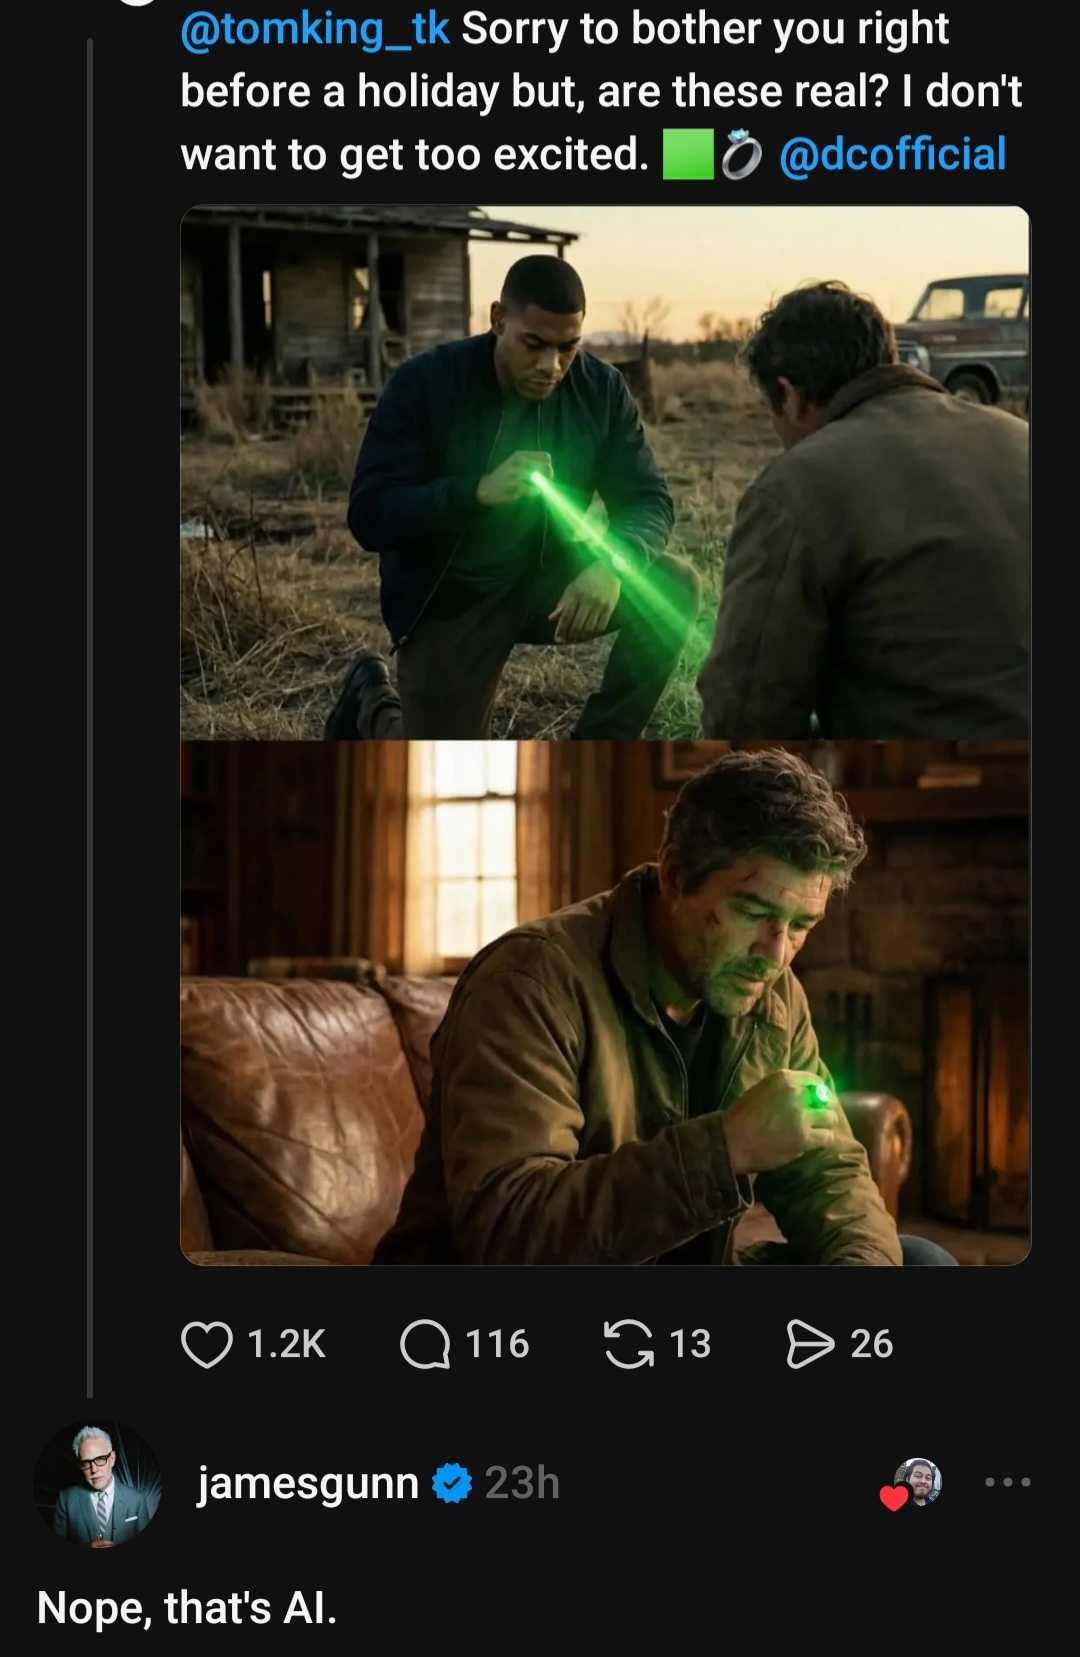
Task: Tap the 1.2K likes count
Action: [x=286, y=1343]
